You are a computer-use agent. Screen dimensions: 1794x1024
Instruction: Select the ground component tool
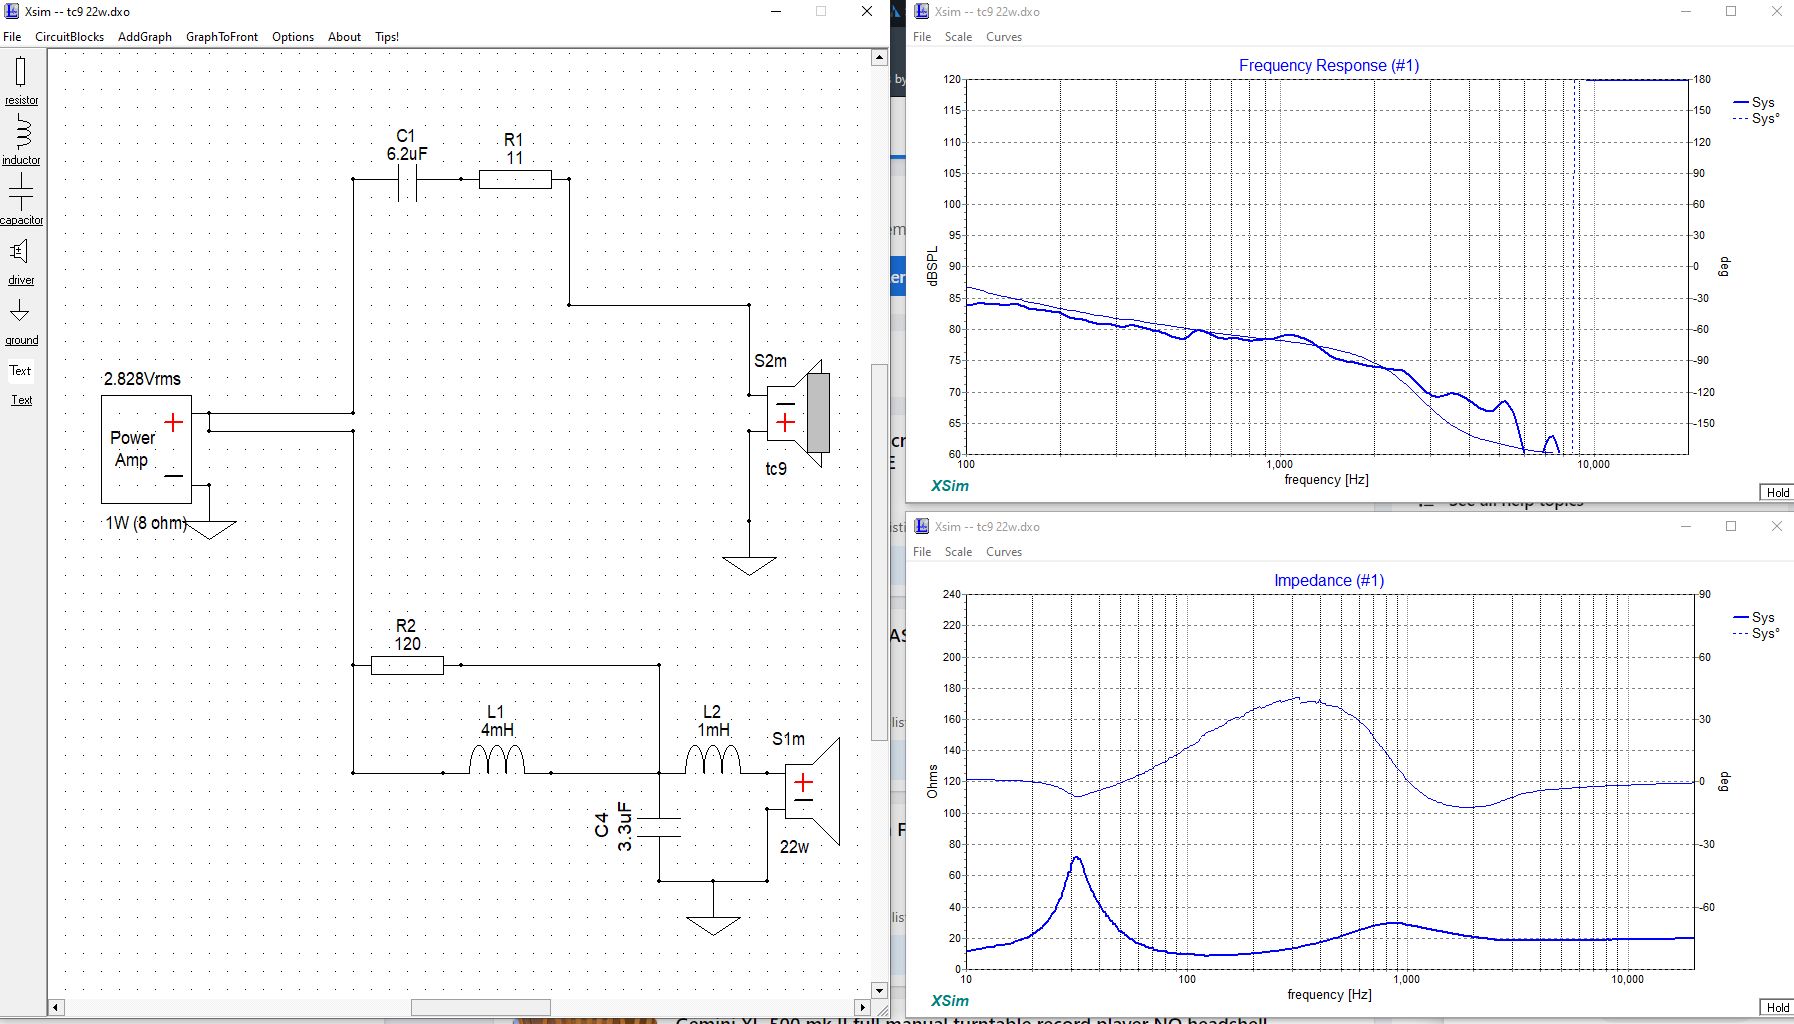click(x=21, y=321)
